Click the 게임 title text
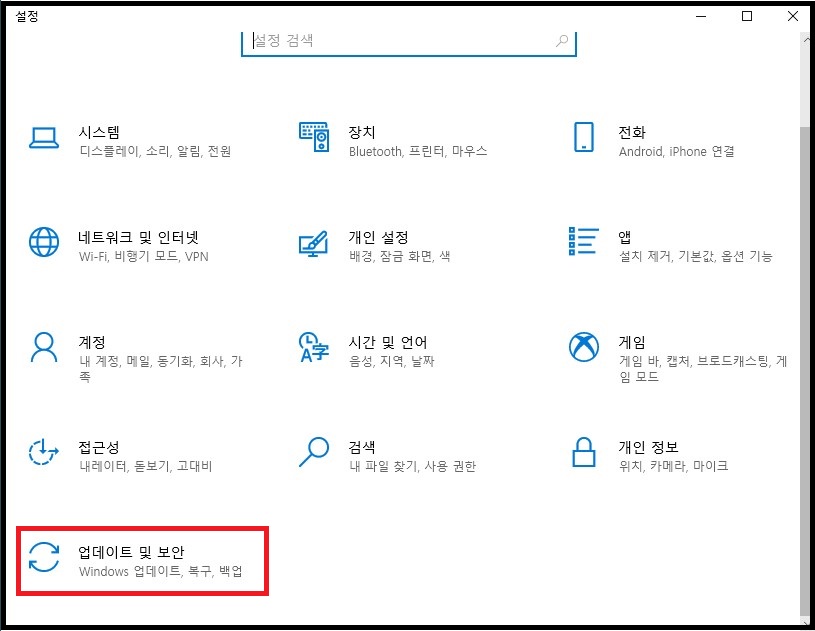 click(632, 342)
